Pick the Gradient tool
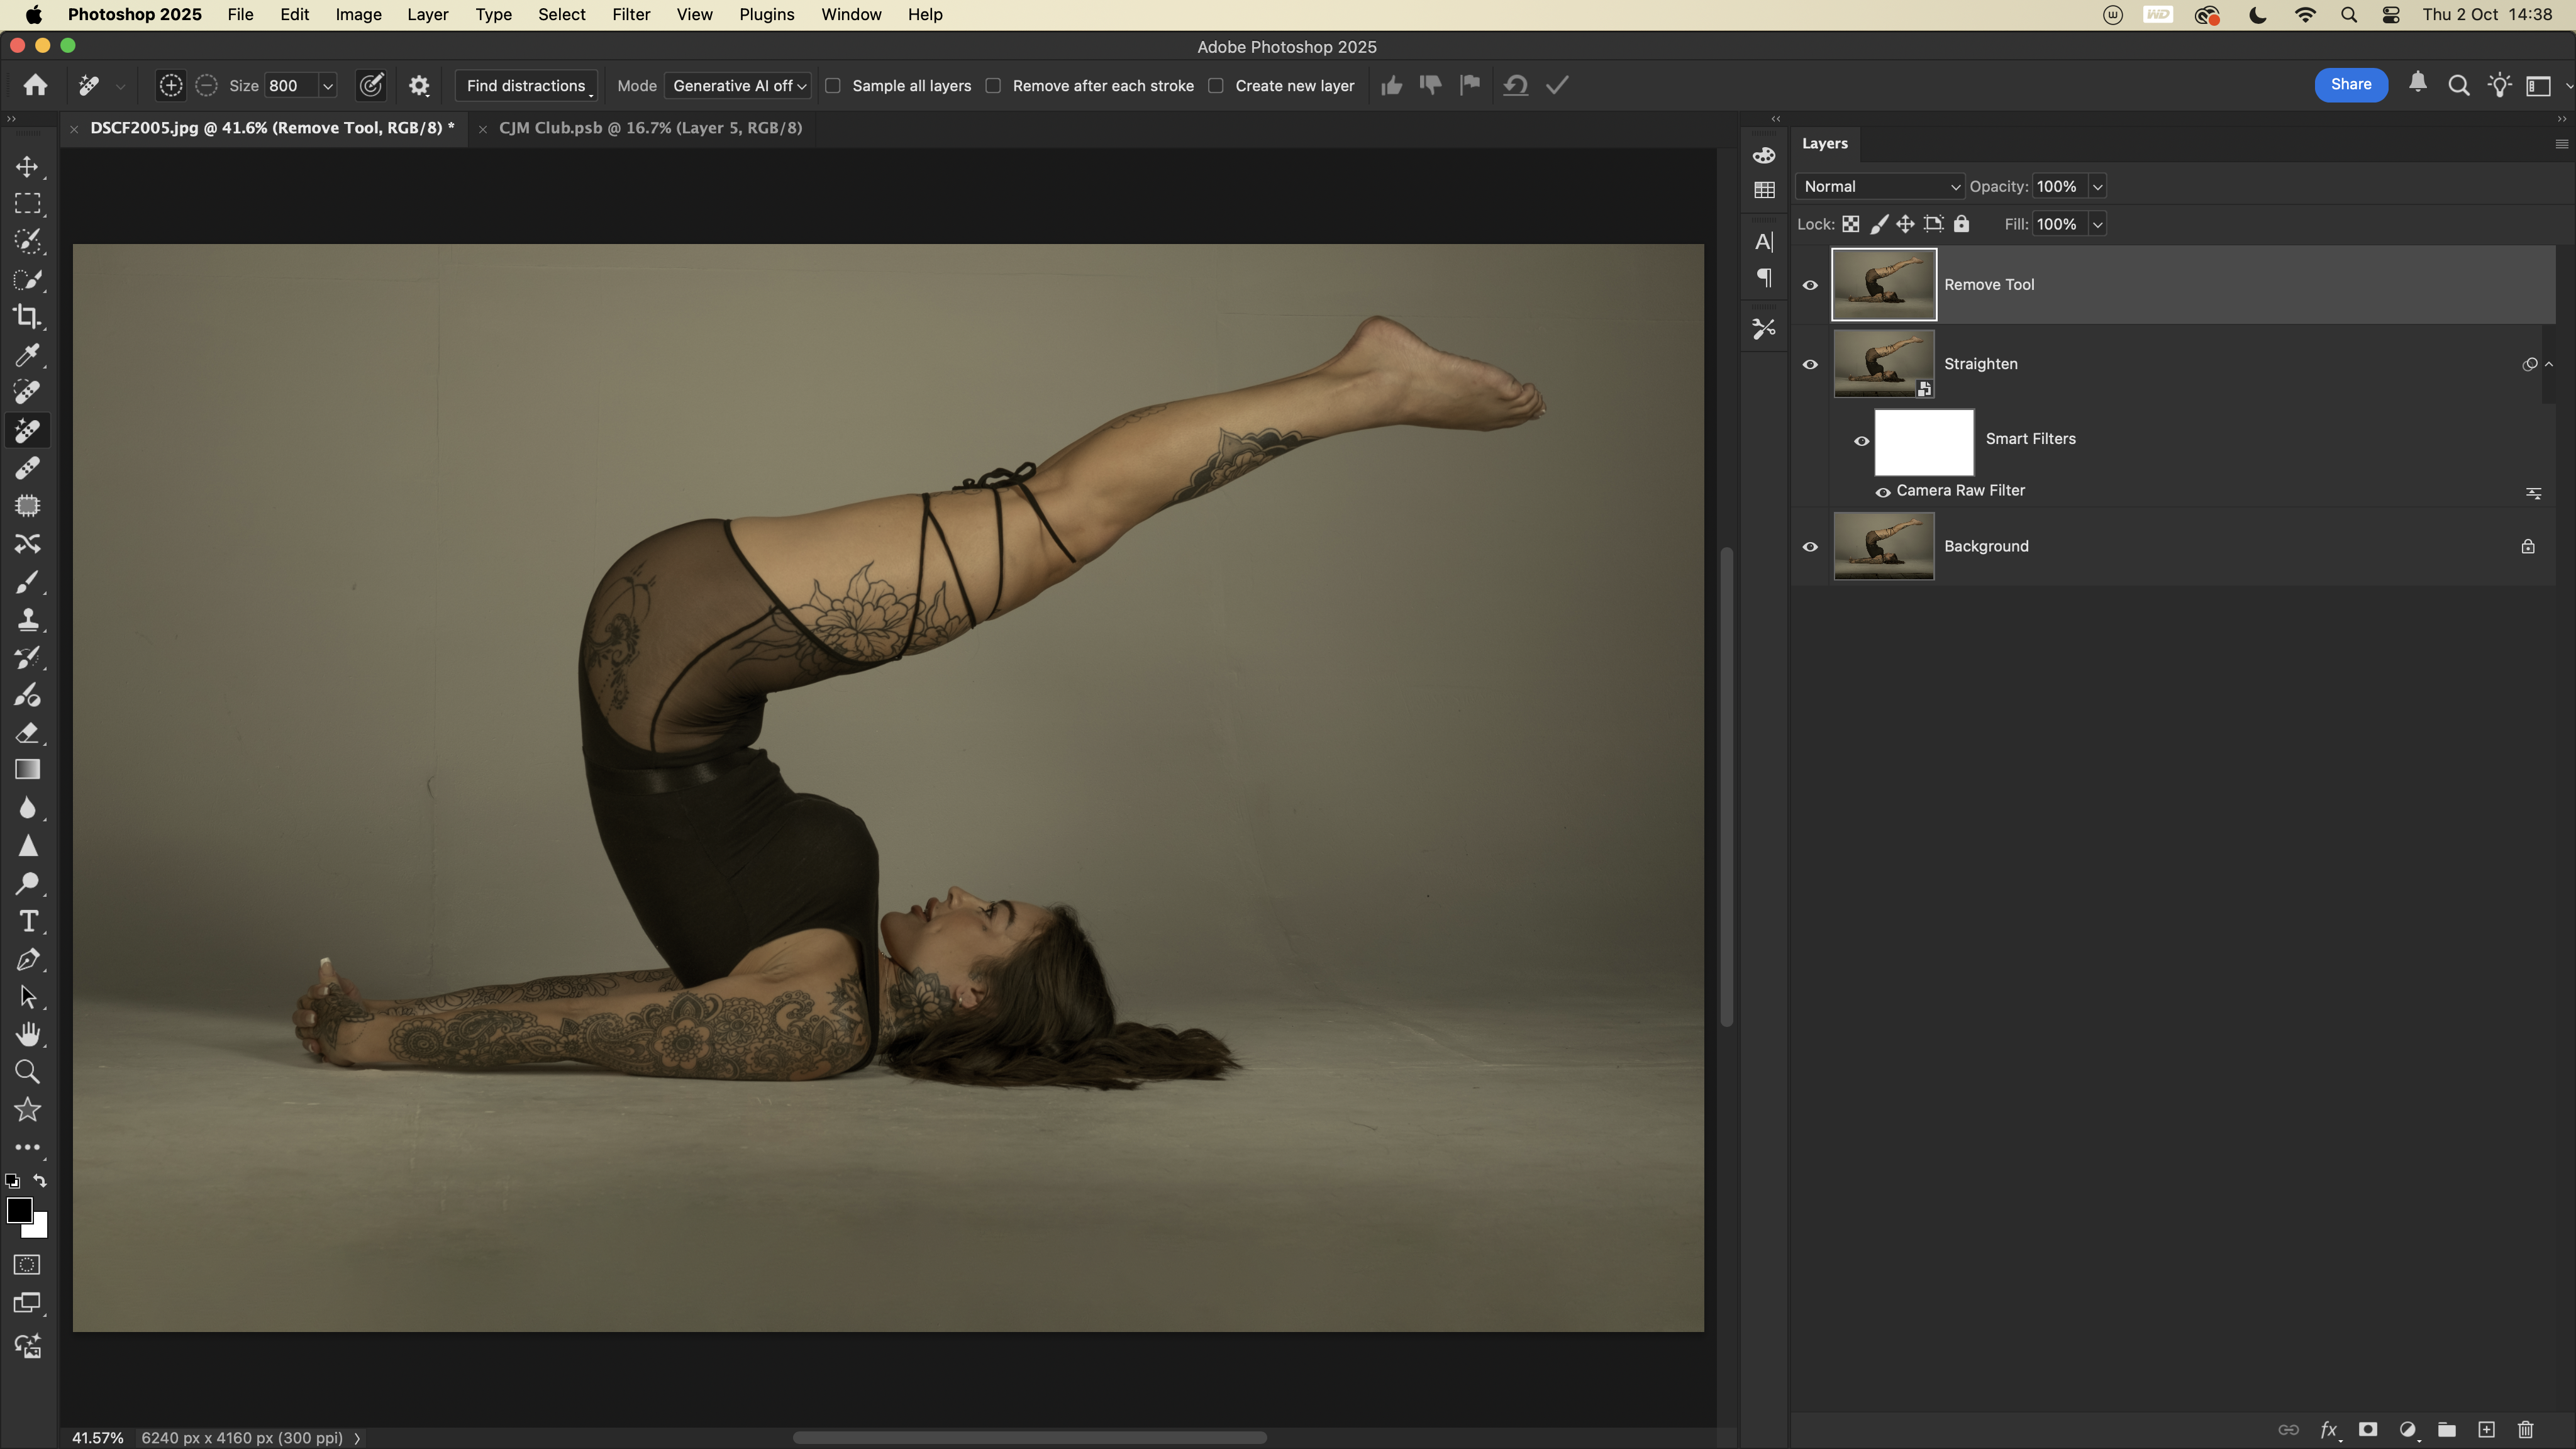This screenshot has width=2576, height=1449. click(x=27, y=770)
